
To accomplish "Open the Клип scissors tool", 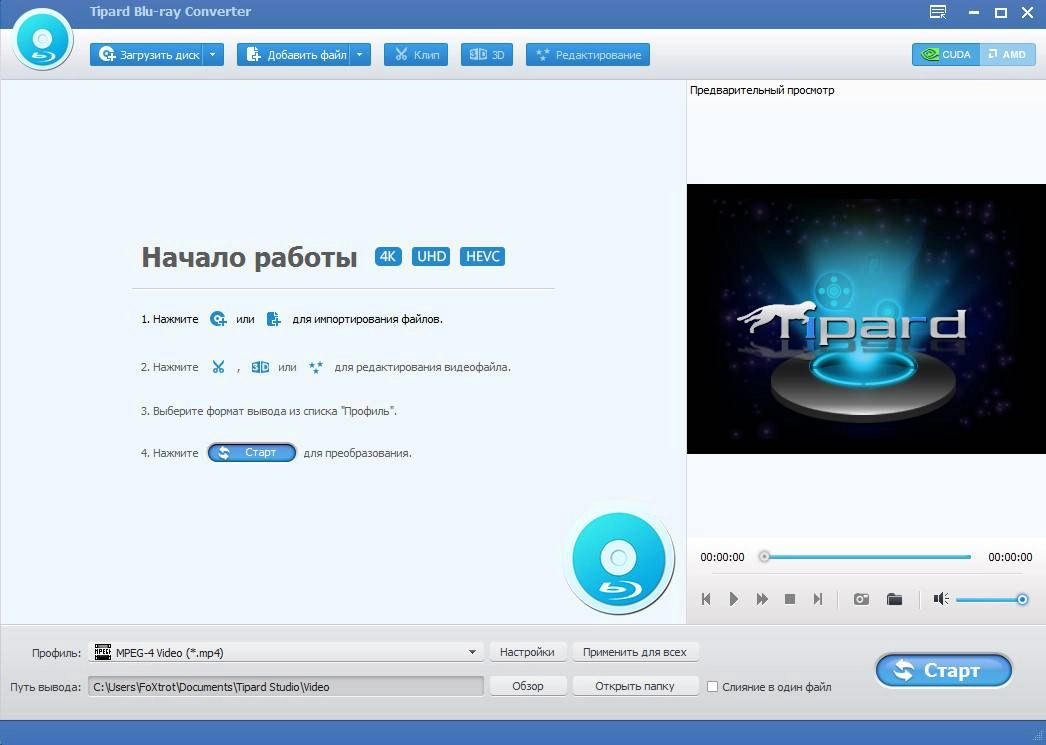I will (x=416, y=55).
